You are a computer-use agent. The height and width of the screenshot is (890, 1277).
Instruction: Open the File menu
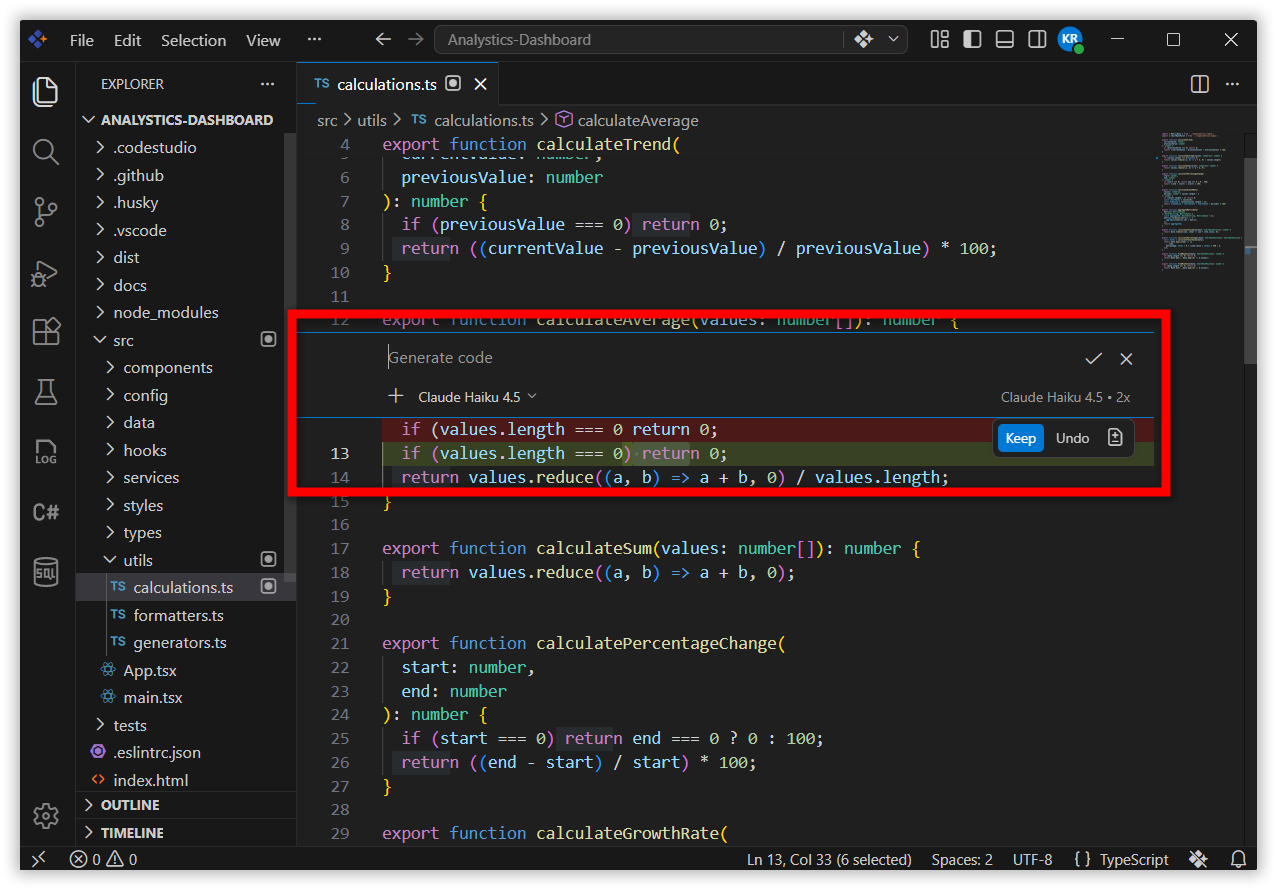(x=81, y=40)
